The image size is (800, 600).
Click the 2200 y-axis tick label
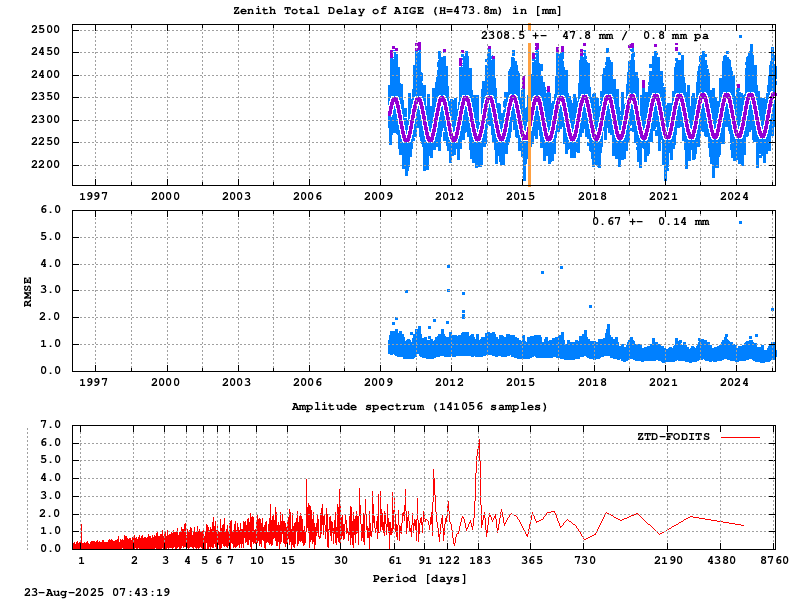coord(45,165)
